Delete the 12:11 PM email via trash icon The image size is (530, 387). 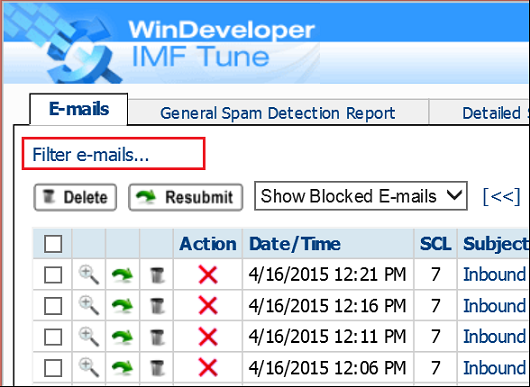[x=157, y=337]
